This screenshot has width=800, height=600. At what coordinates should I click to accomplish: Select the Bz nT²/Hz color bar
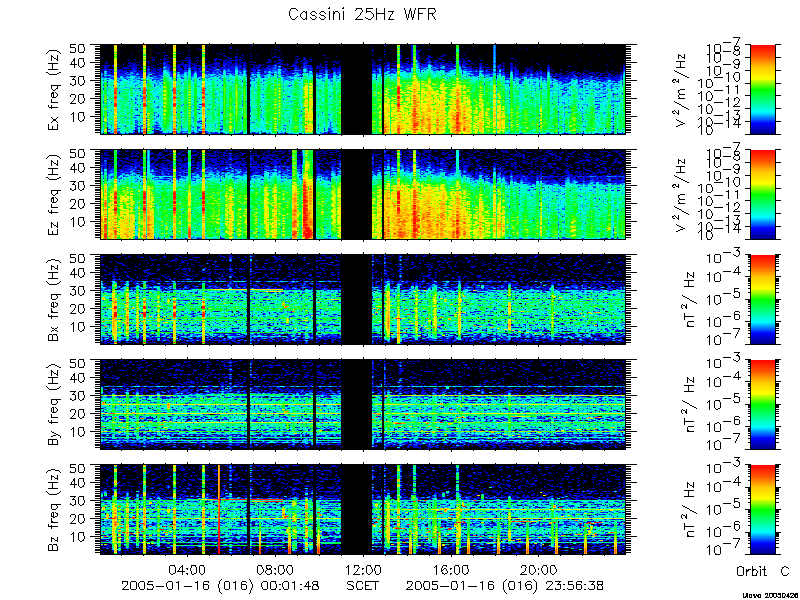click(763, 510)
